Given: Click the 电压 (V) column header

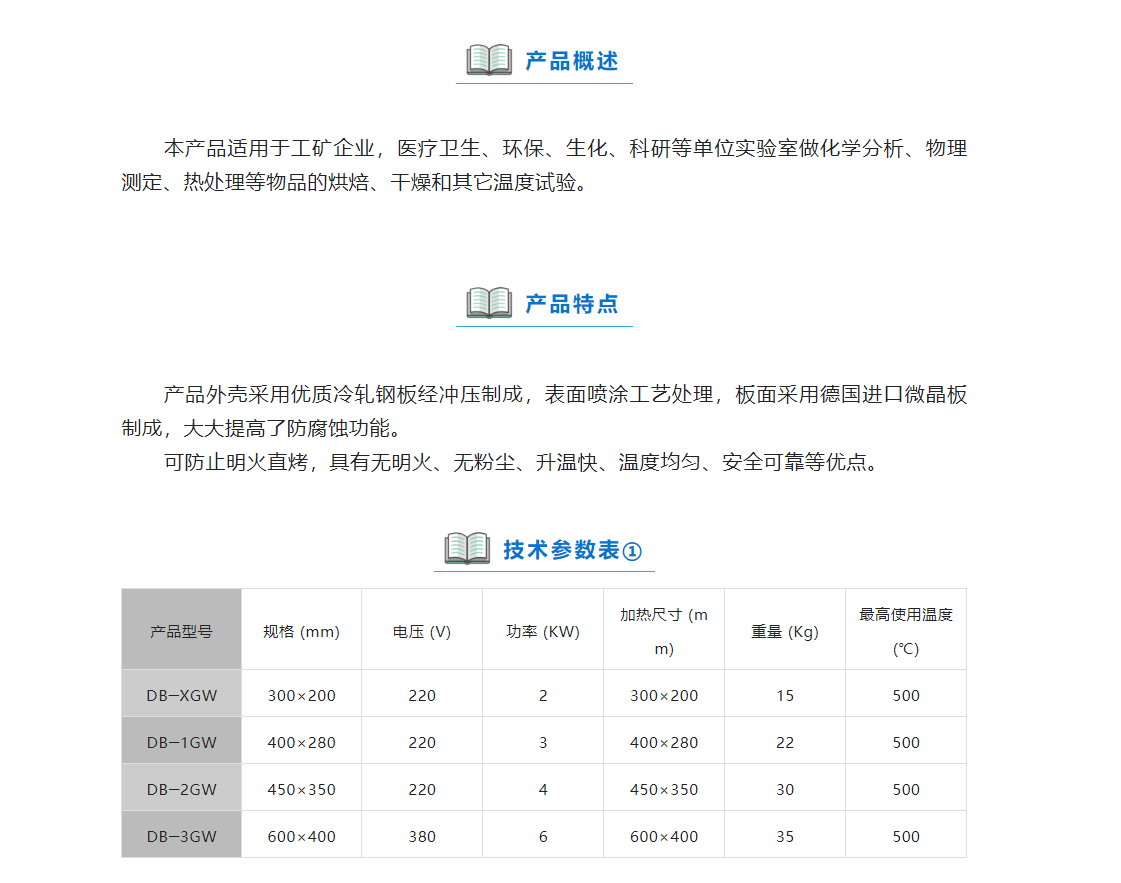Looking at the screenshot, I should (422, 629).
